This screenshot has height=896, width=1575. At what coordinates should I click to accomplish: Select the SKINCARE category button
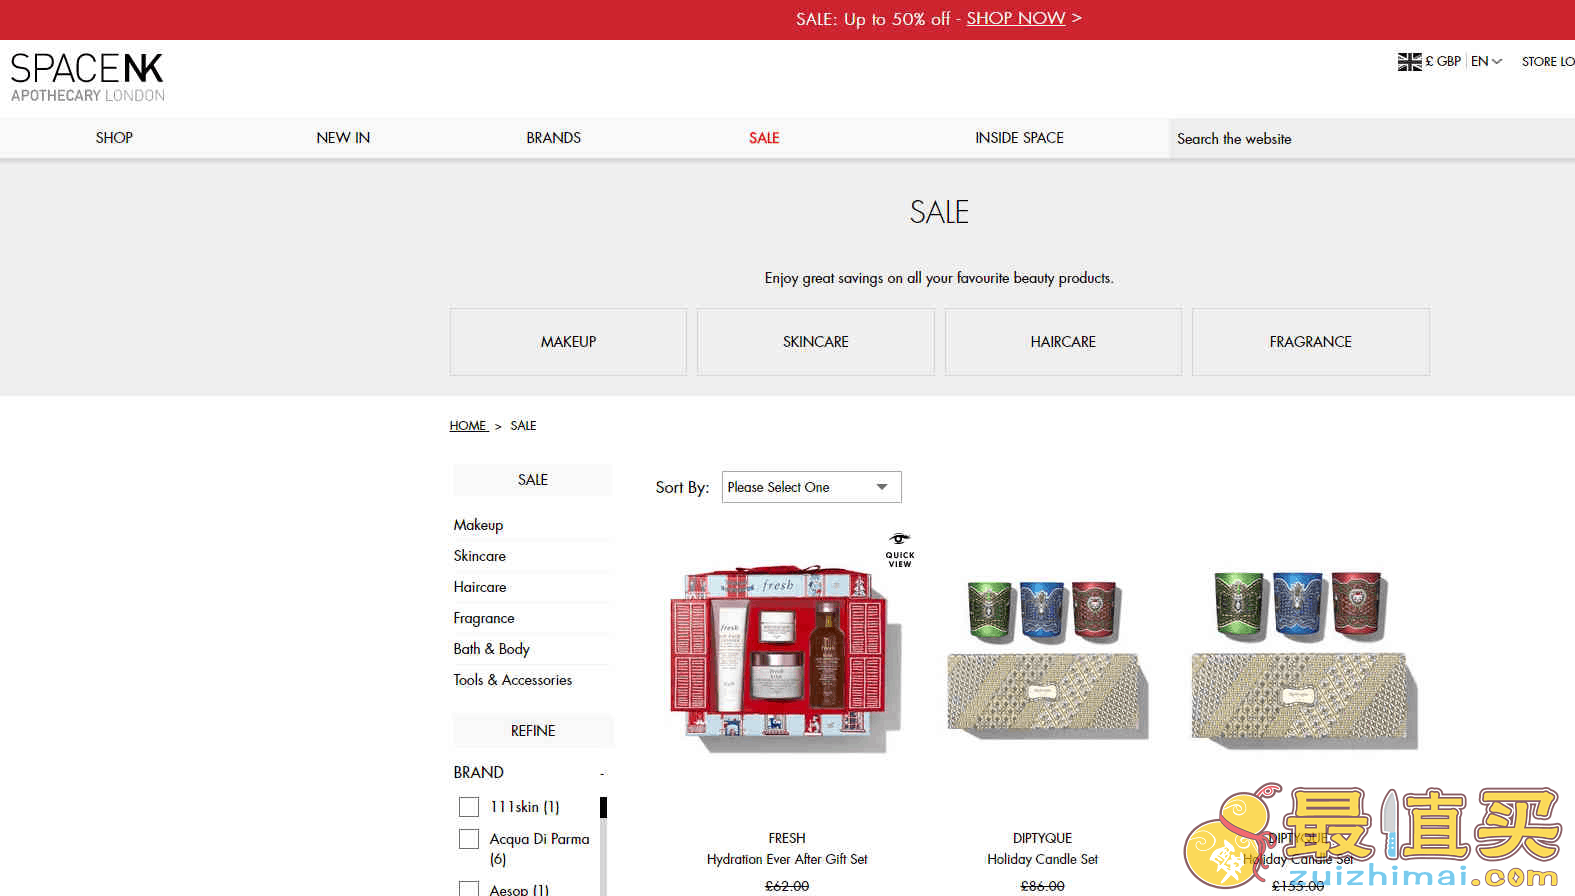pyautogui.click(x=816, y=342)
